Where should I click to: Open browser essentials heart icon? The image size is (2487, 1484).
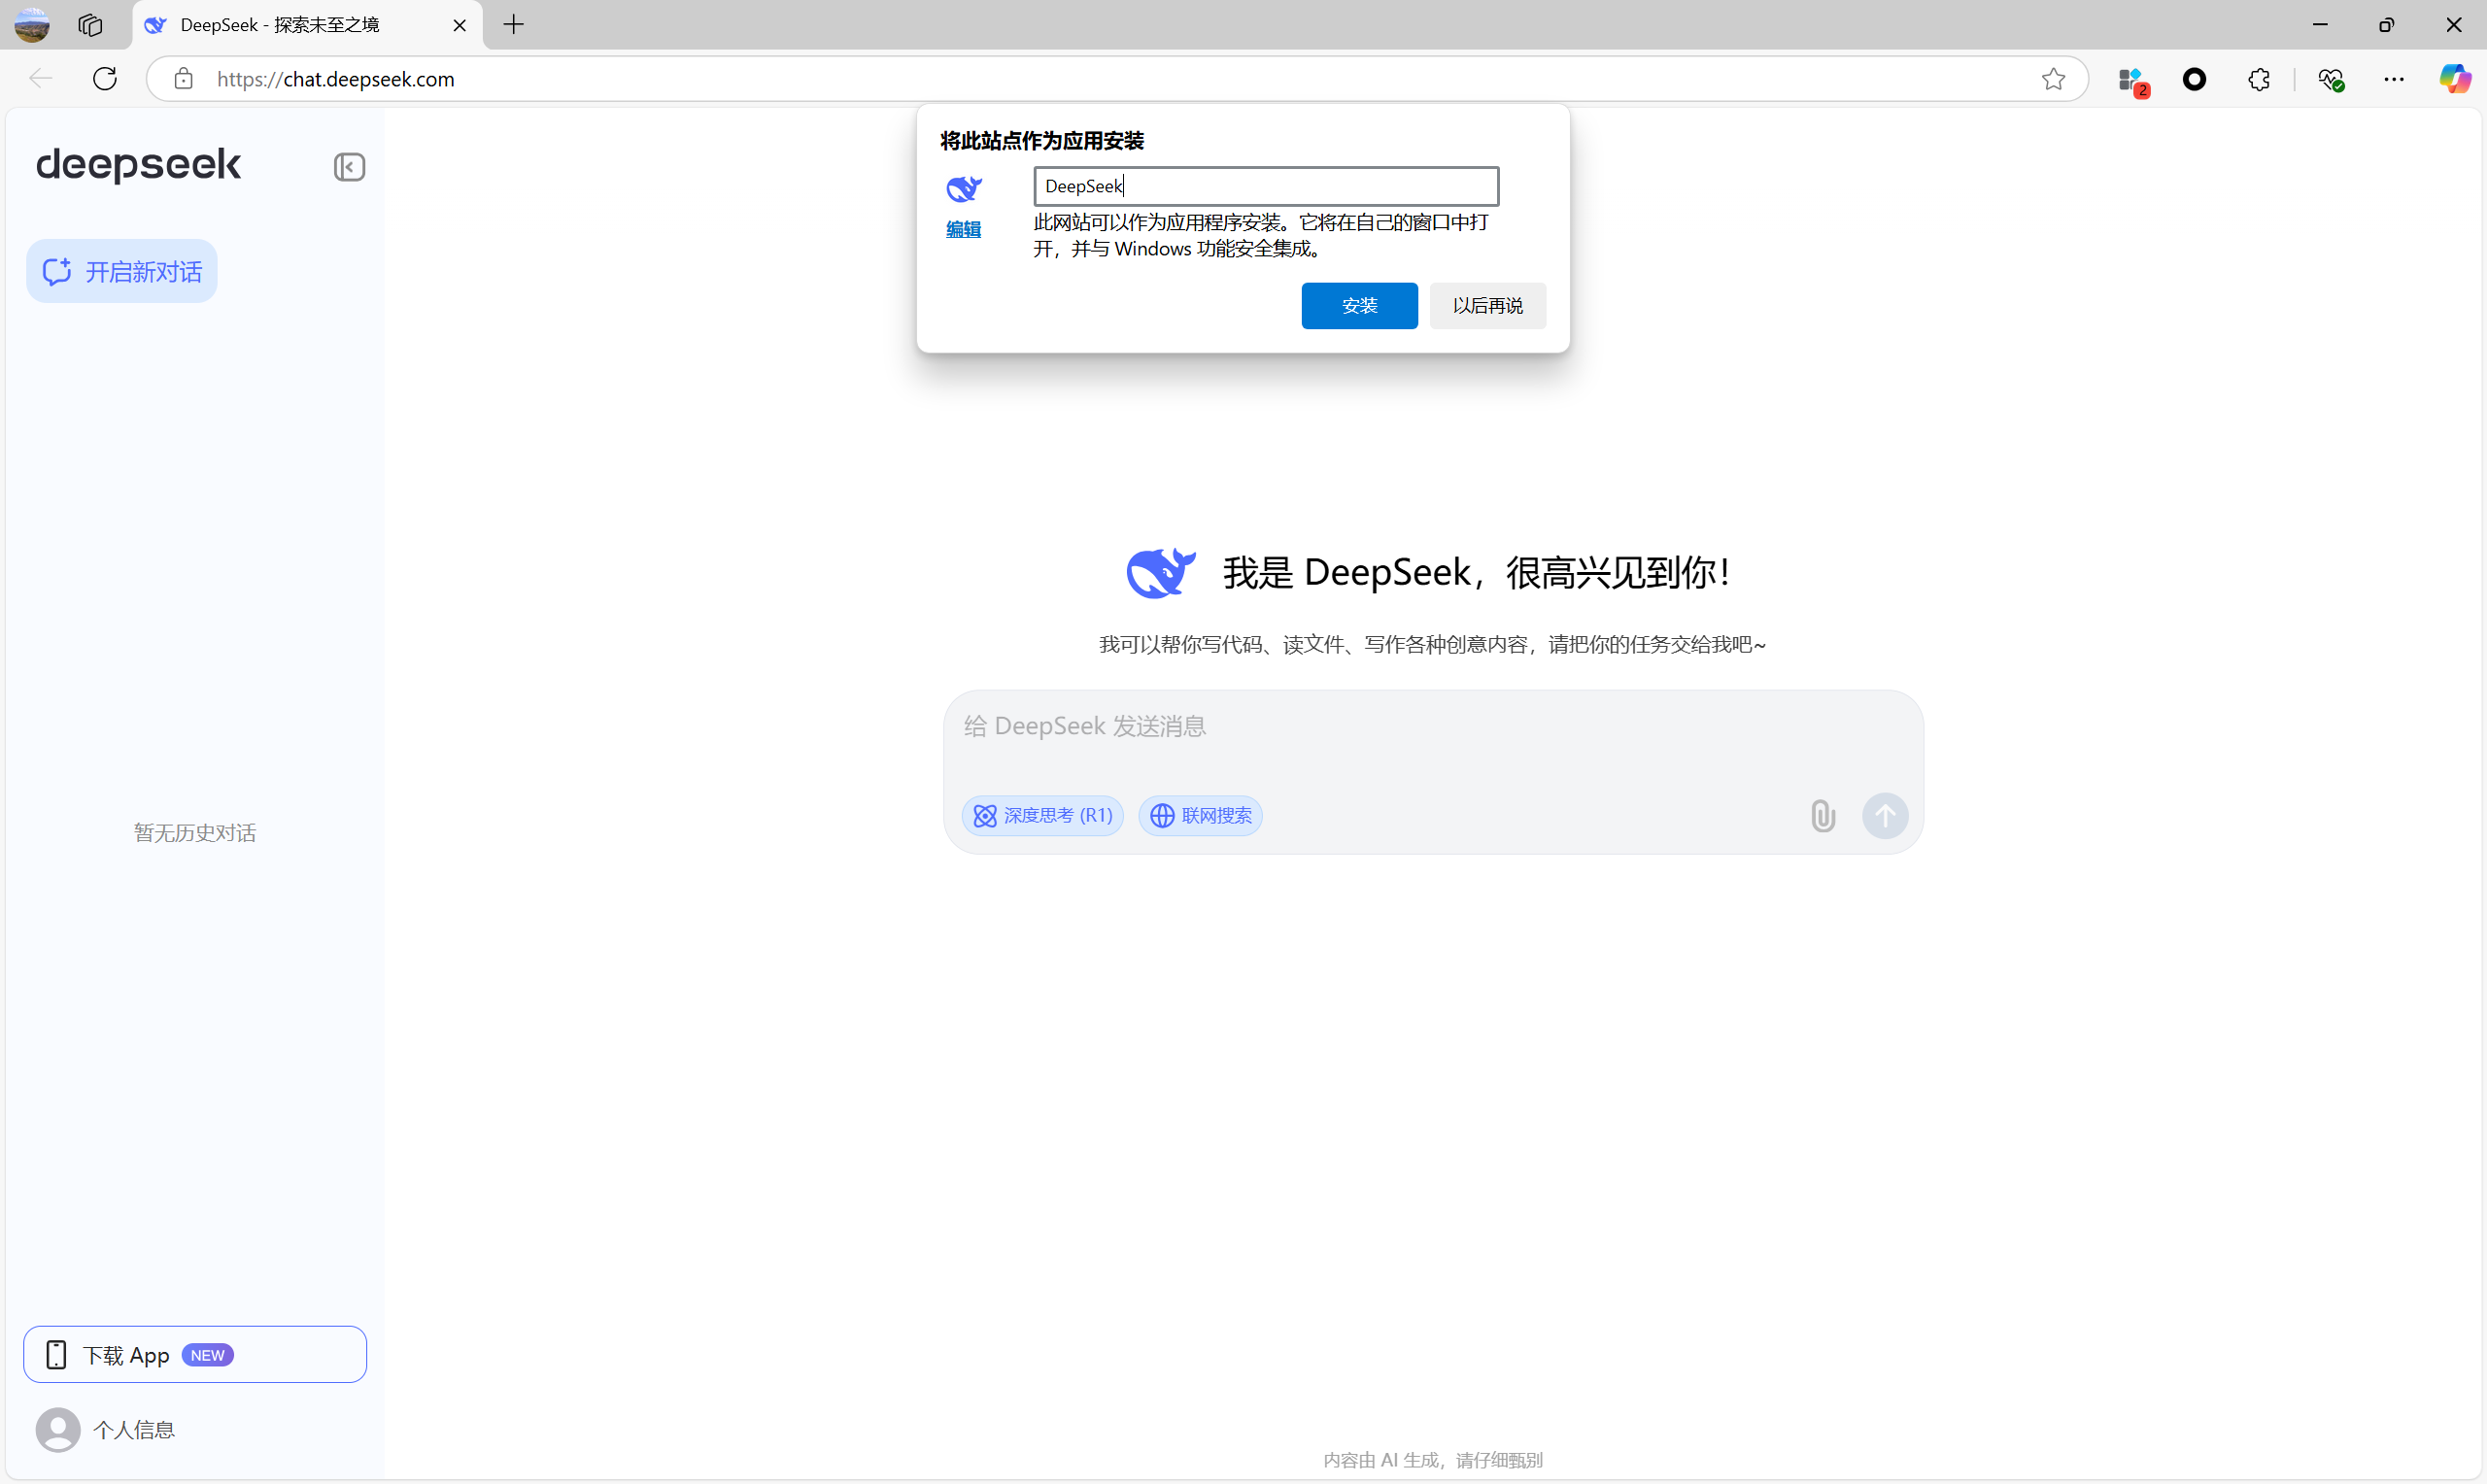2331,79
